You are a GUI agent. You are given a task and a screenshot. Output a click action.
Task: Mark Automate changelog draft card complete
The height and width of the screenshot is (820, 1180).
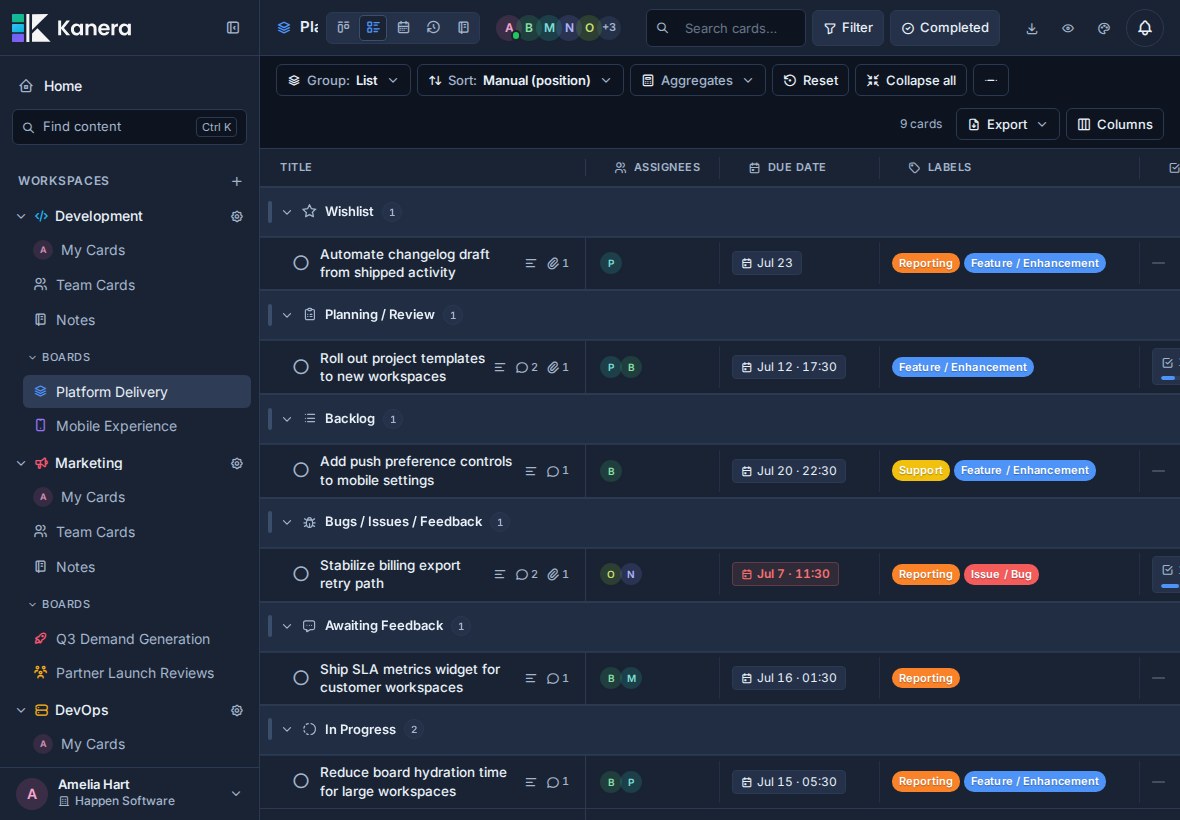tap(301, 263)
